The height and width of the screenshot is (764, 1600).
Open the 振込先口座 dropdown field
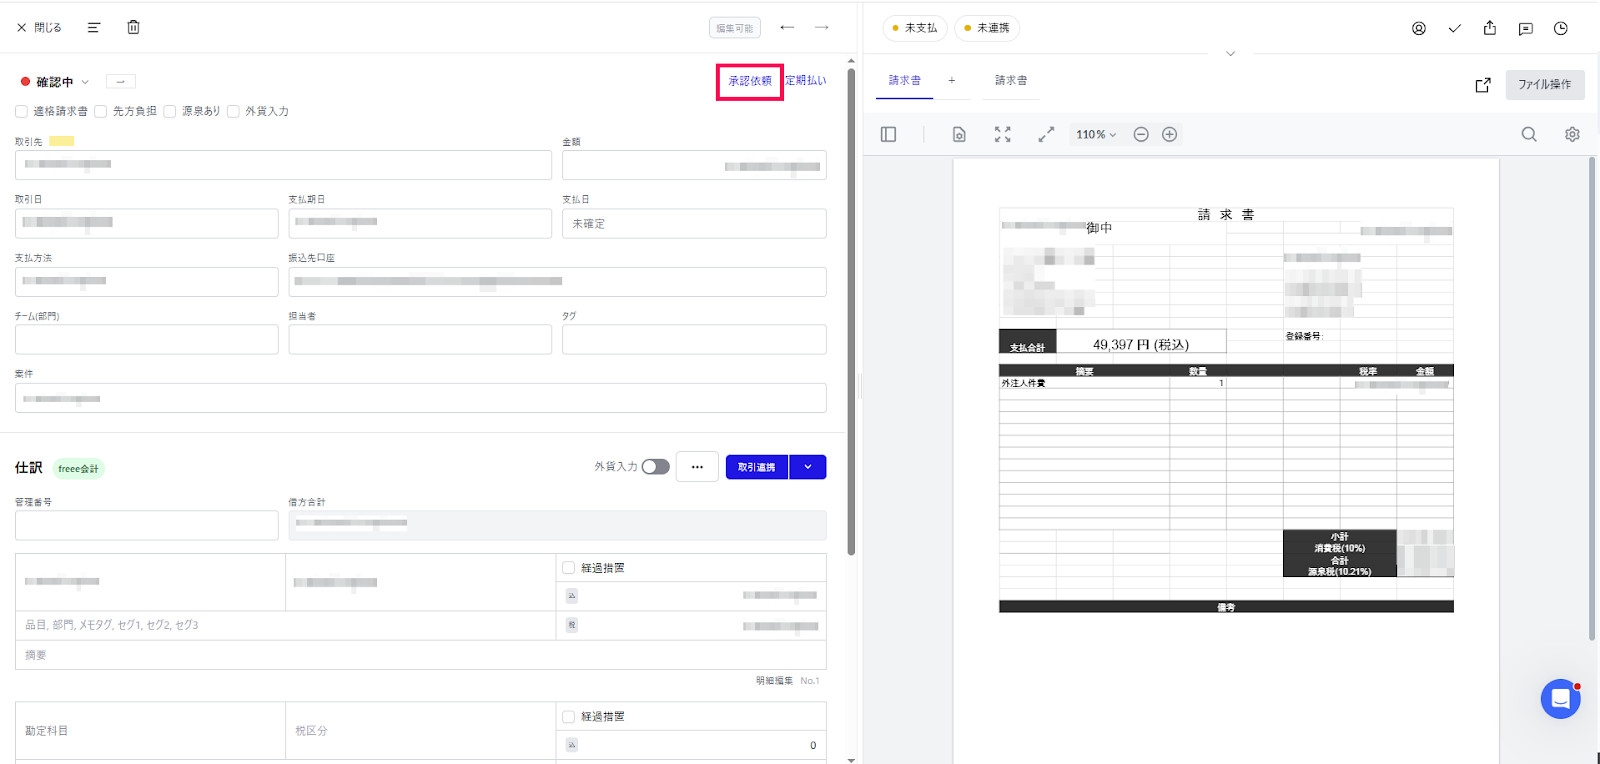click(x=558, y=282)
